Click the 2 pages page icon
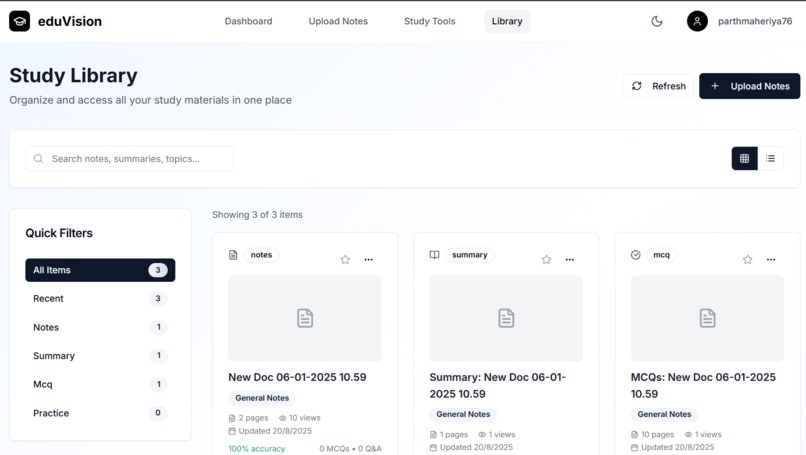This screenshot has width=806, height=455. [232, 418]
